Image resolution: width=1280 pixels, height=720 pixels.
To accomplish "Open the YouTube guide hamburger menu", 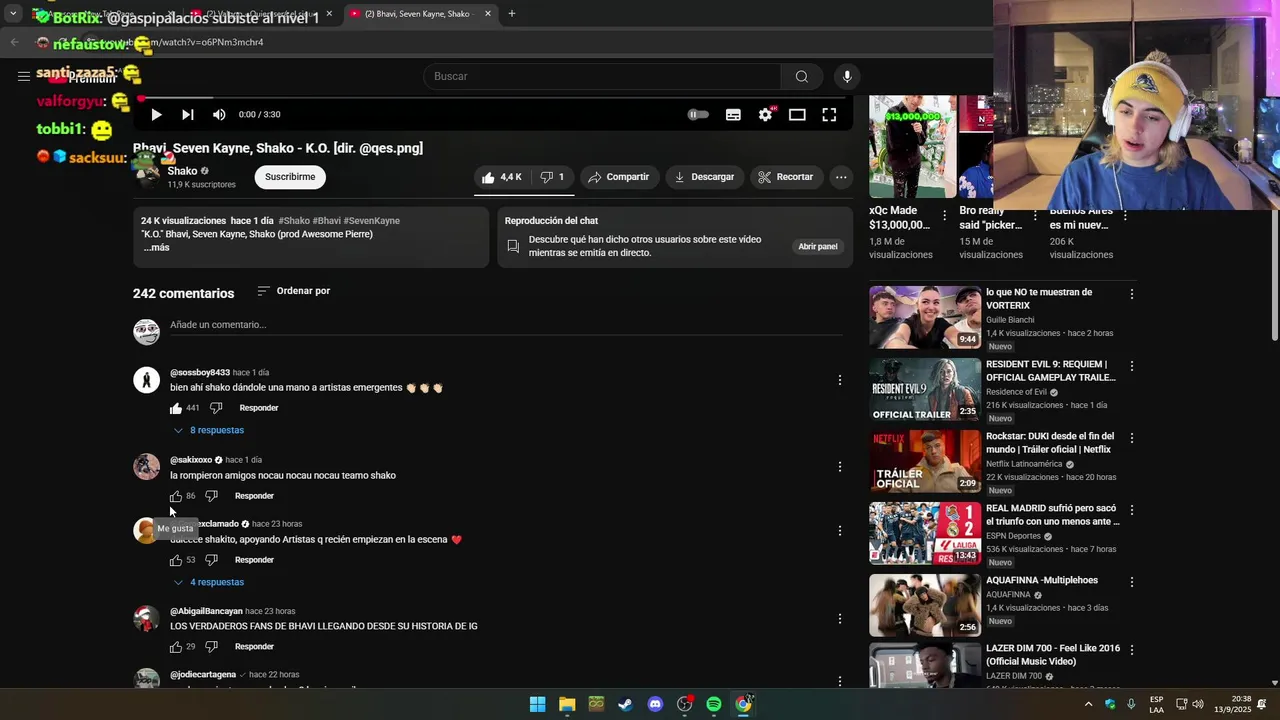I will click(23, 76).
